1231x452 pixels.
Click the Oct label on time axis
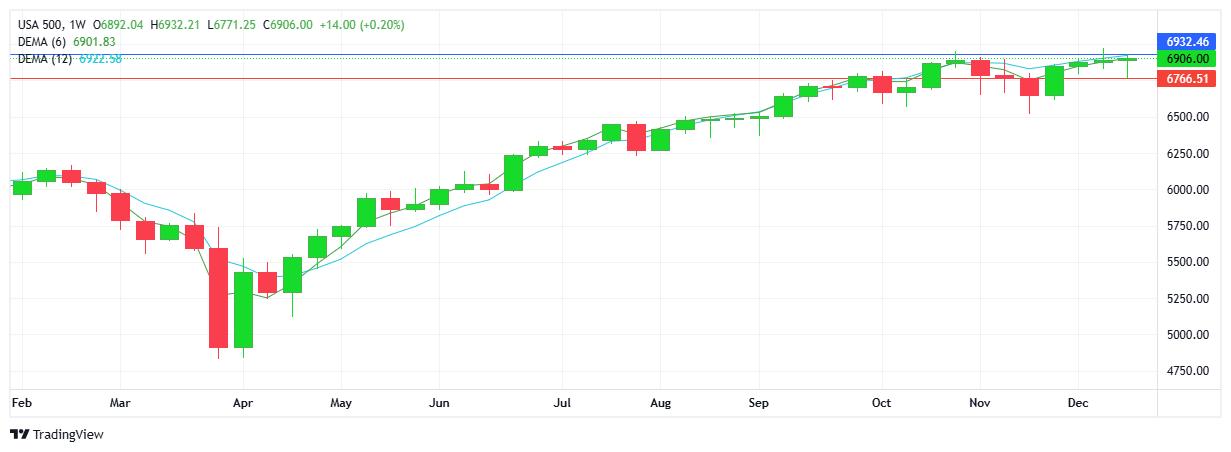tap(881, 403)
